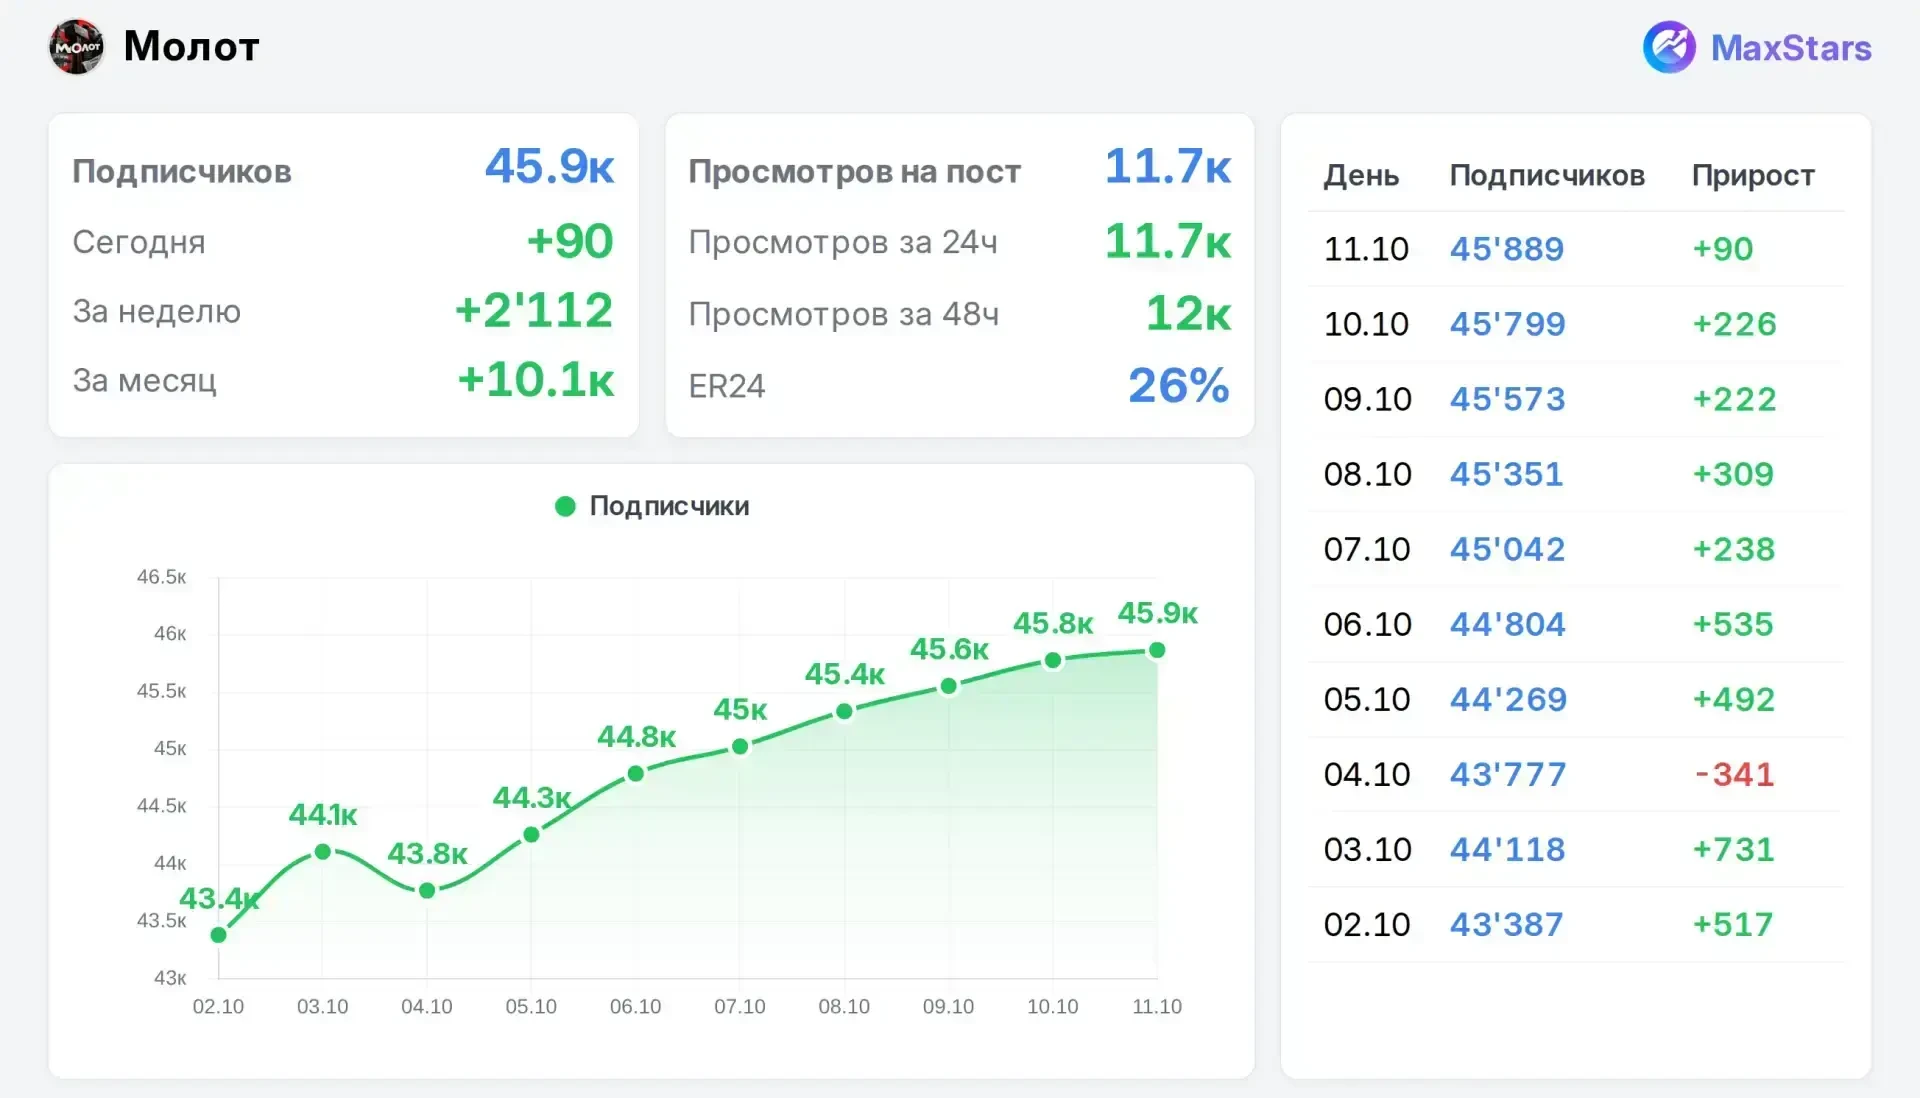
Task: Click the Подписчиков table column header
Action: pyautogui.click(x=1547, y=176)
